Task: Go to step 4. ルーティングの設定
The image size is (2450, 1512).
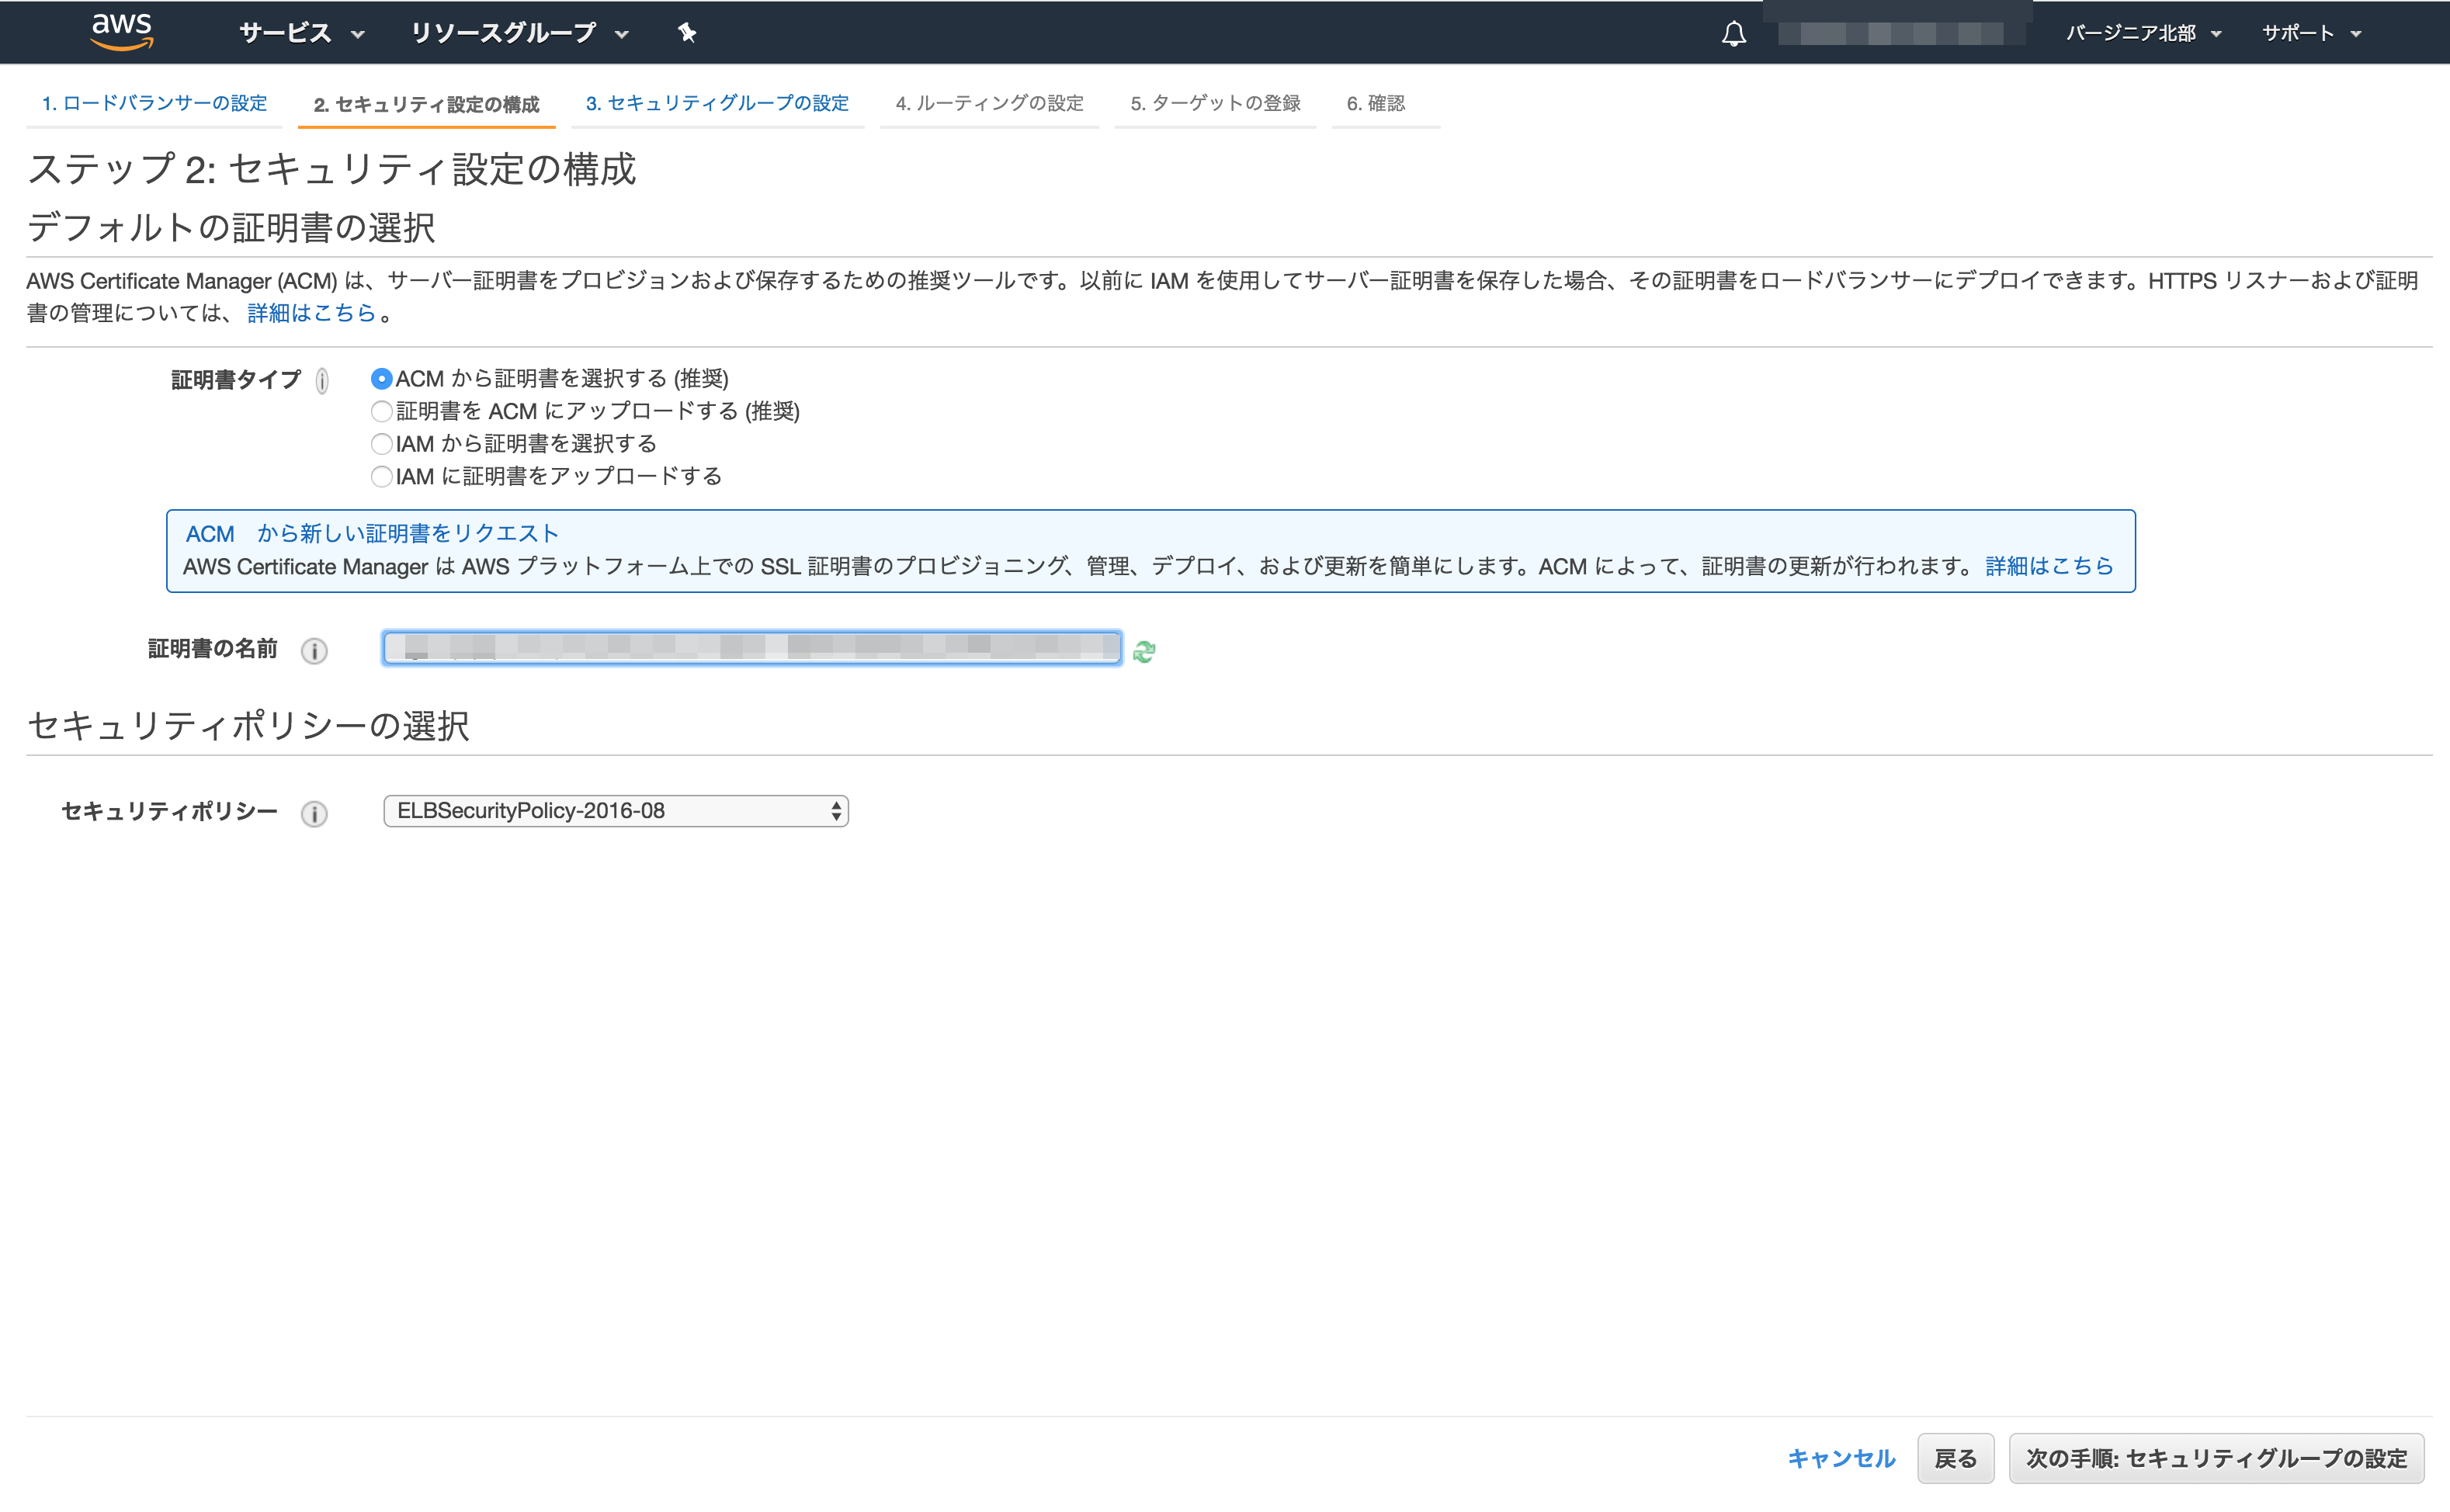Action: click(x=989, y=103)
